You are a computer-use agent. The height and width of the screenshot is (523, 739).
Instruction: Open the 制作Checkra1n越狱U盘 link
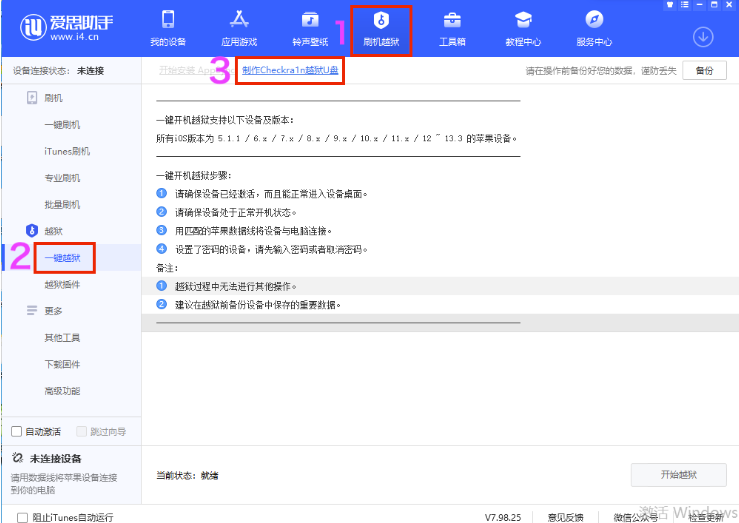click(290, 70)
